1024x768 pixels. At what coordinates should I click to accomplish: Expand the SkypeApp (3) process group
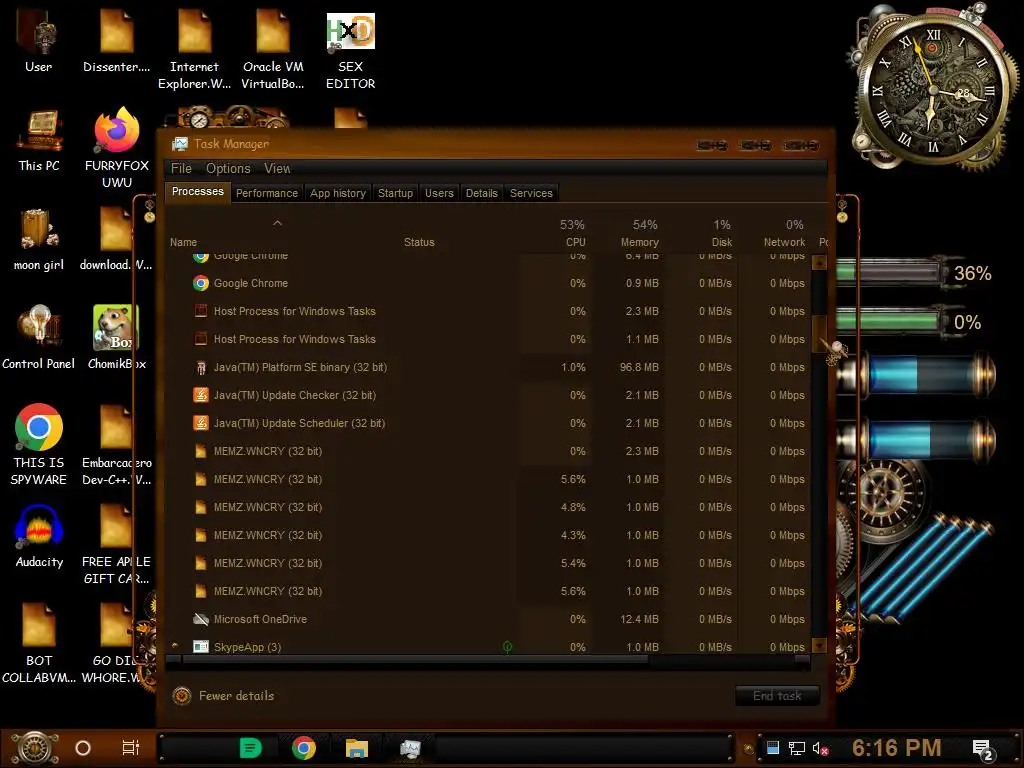tap(175, 647)
